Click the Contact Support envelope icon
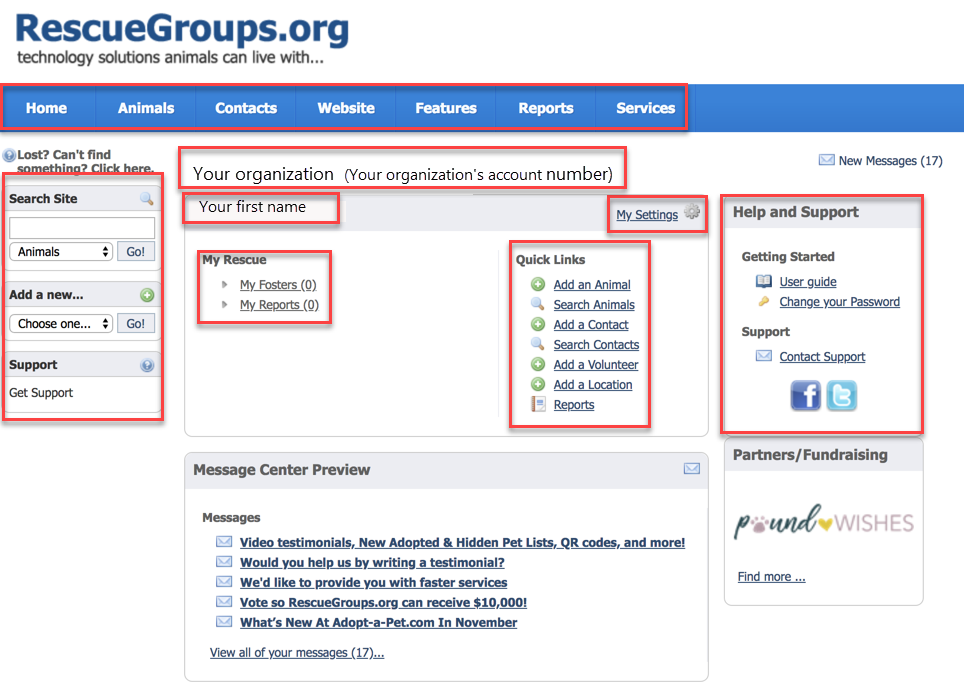 (x=764, y=356)
